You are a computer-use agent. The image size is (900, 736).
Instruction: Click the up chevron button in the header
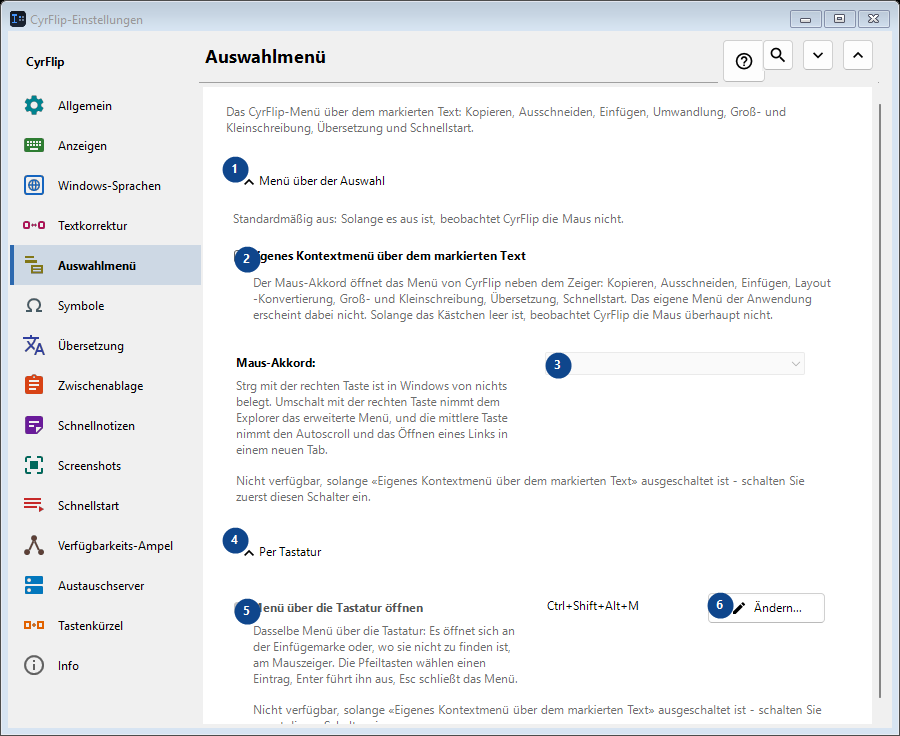(858, 55)
